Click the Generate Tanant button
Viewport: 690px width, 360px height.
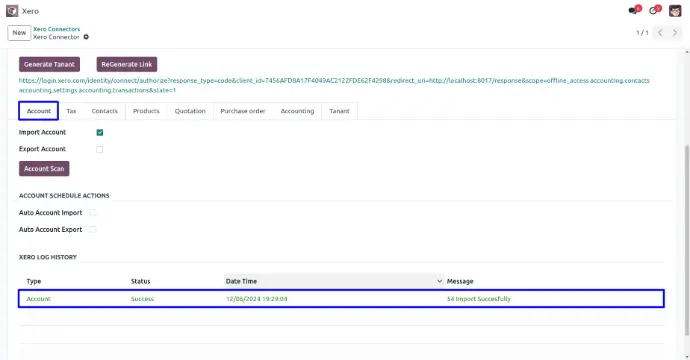tap(49, 64)
